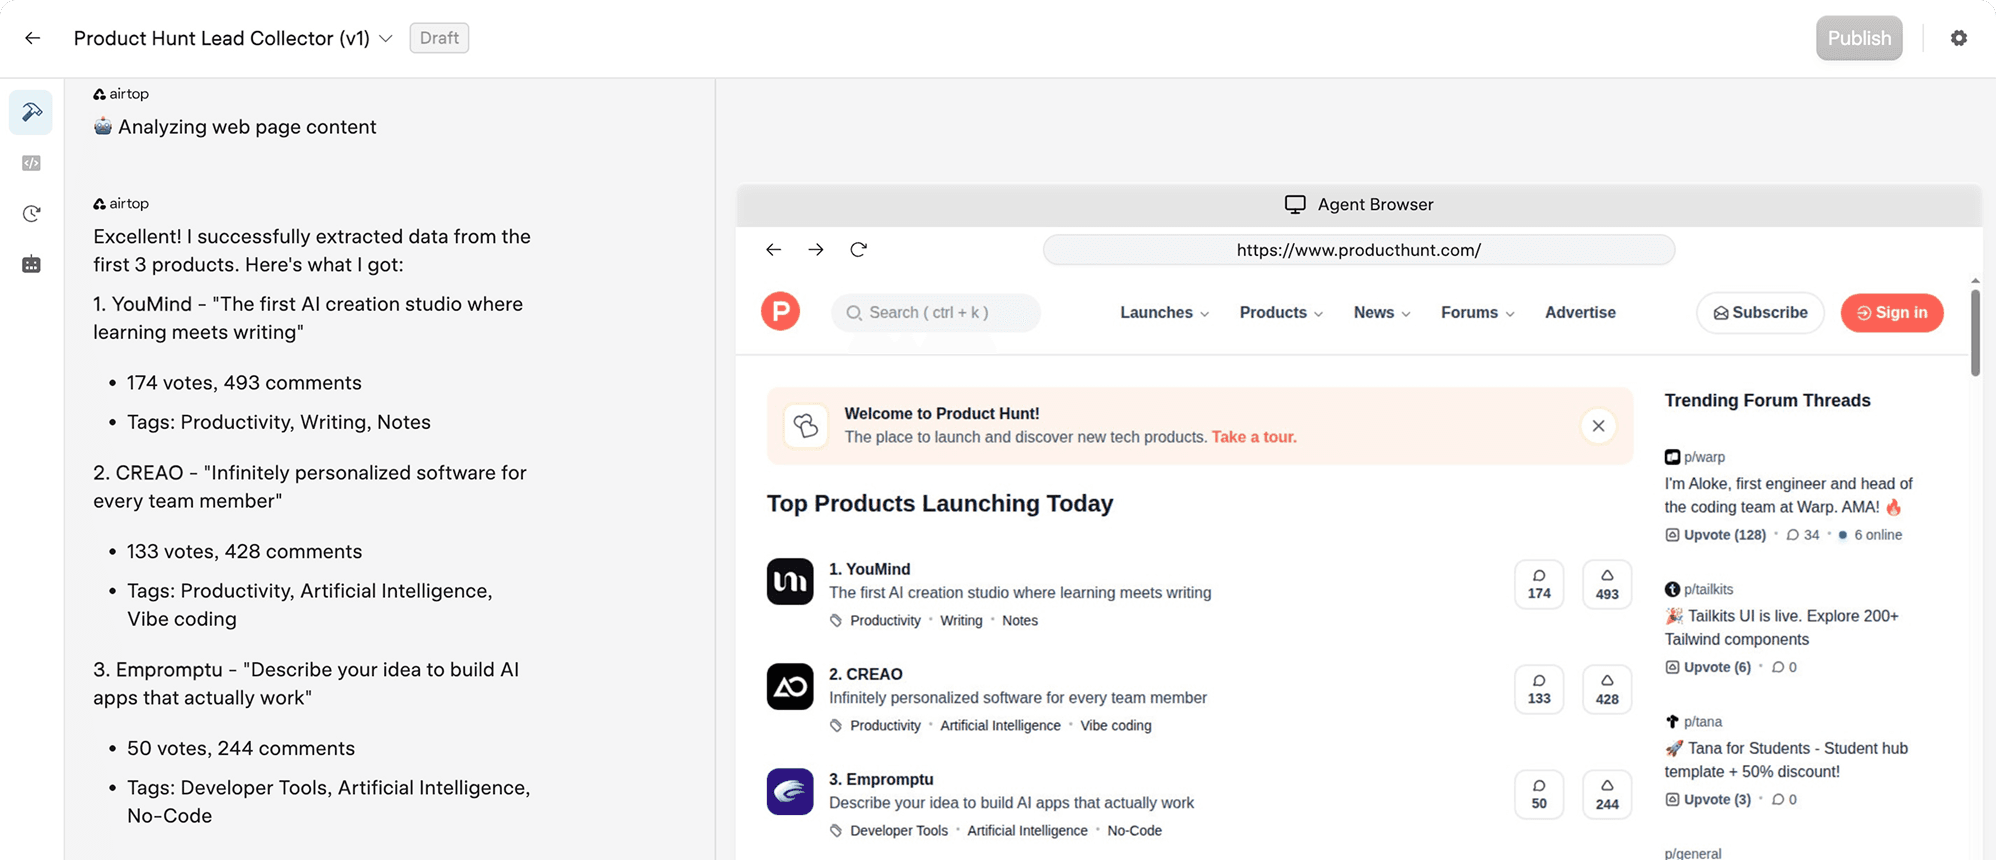Image resolution: width=1996 pixels, height=860 pixels.
Task: Click the YouMind product logo
Action: (790, 581)
